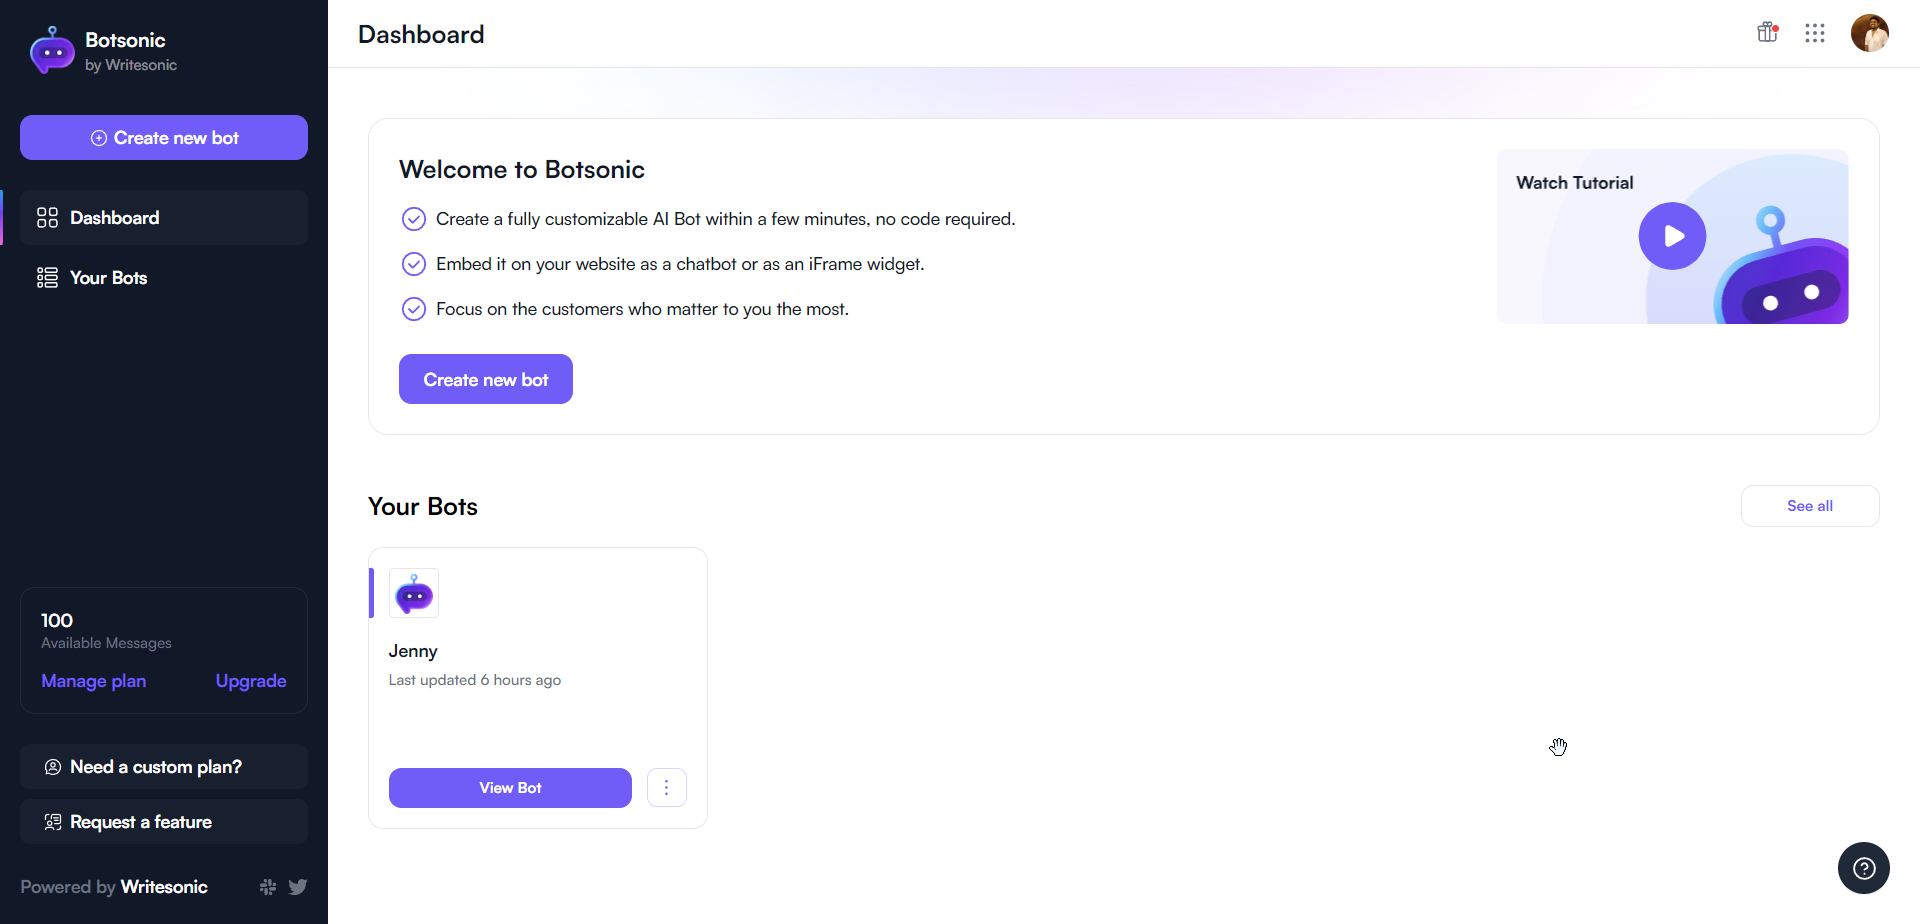Click See all next to Your Bots
This screenshot has height=924, width=1920.
tap(1809, 505)
